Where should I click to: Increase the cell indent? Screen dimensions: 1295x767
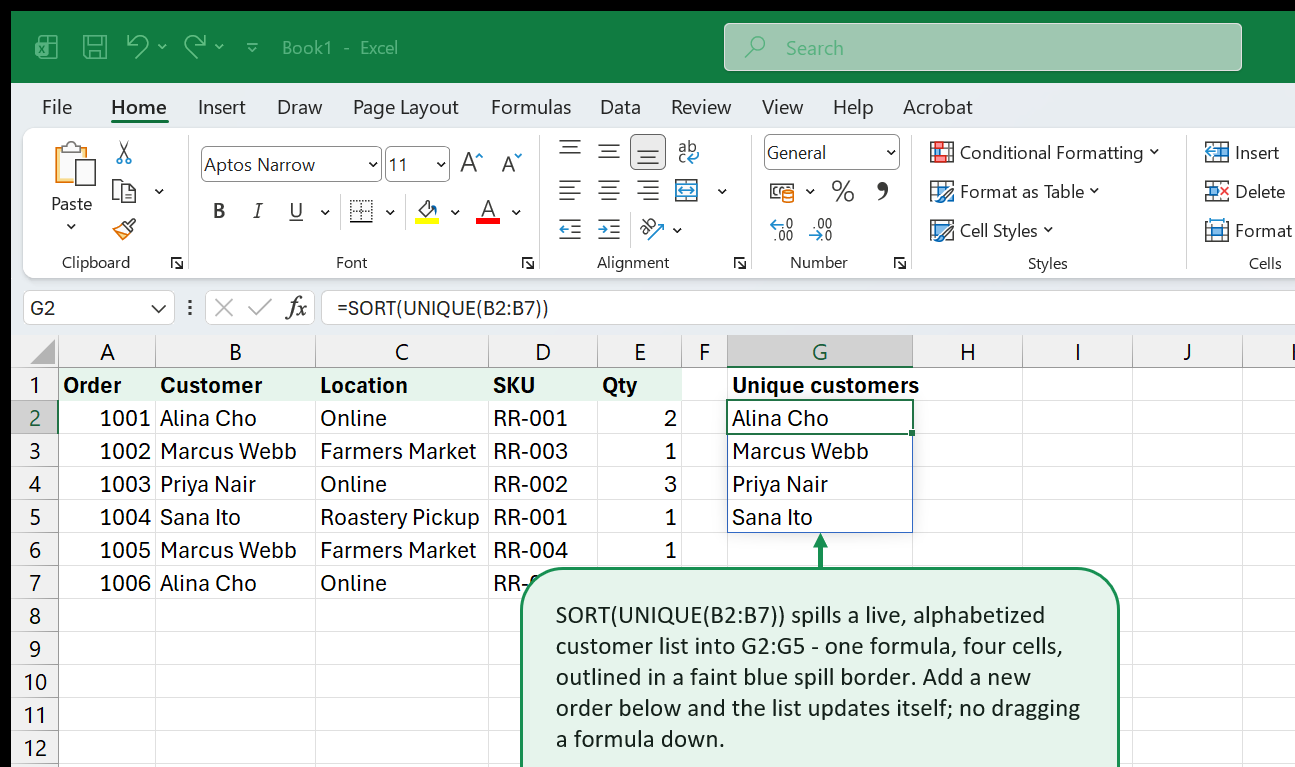(609, 229)
